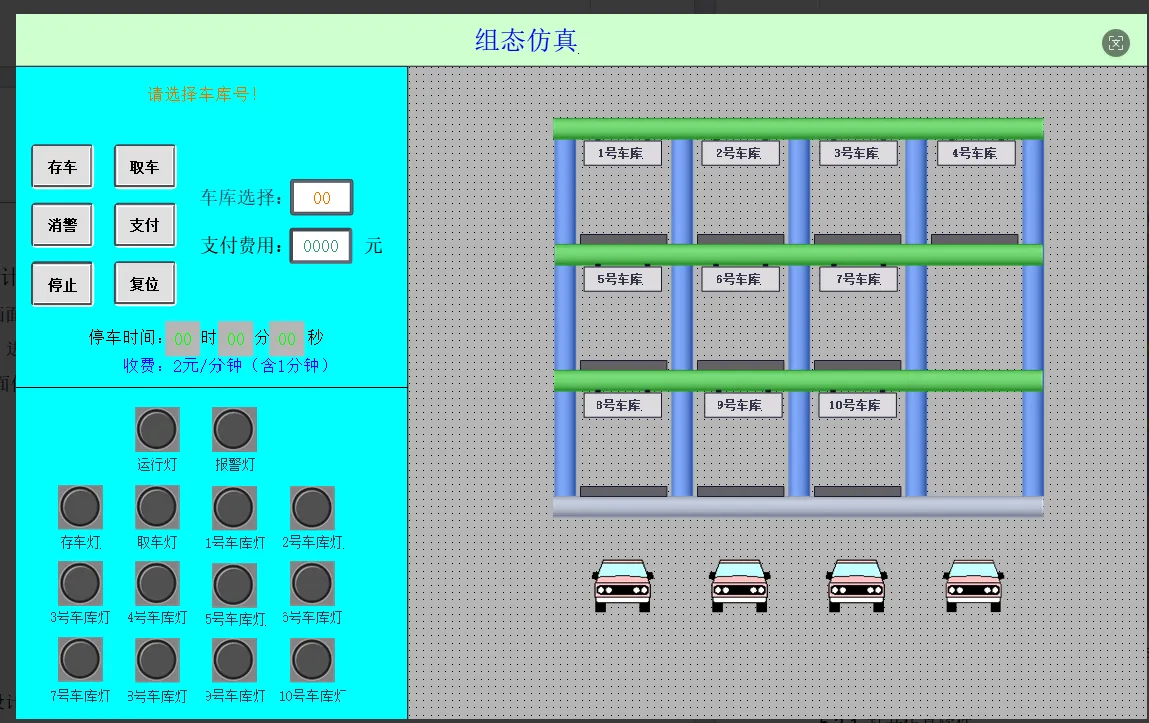Click the minutes value before 分

coord(235,338)
